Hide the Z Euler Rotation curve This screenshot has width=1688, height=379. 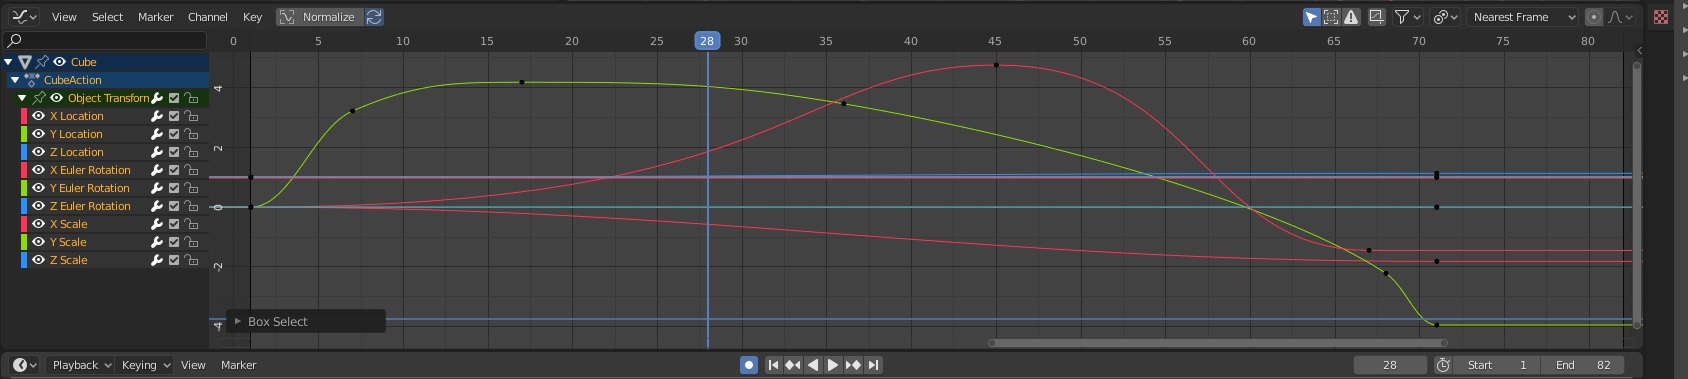click(x=39, y=206)
